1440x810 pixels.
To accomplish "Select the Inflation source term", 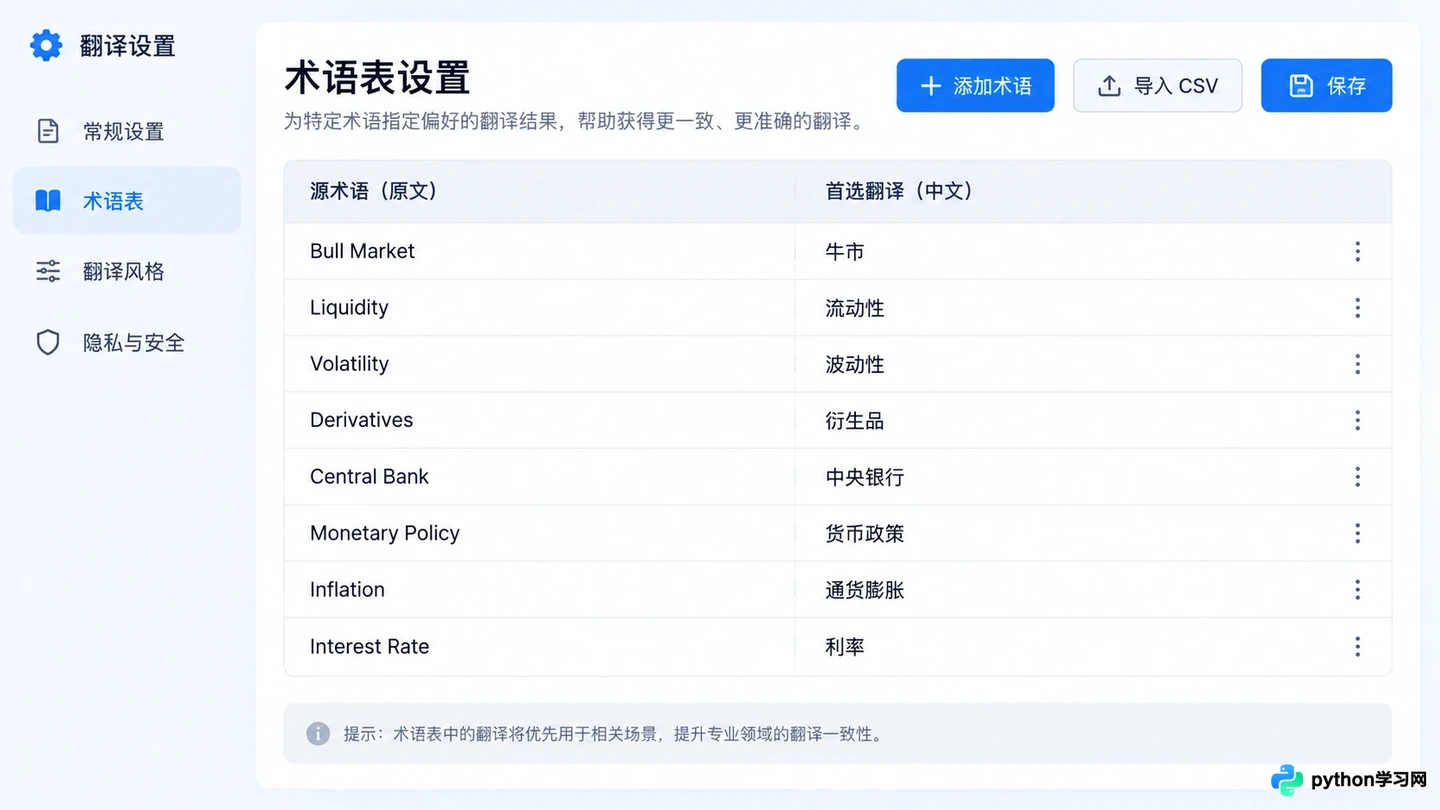I will [347, 590].
